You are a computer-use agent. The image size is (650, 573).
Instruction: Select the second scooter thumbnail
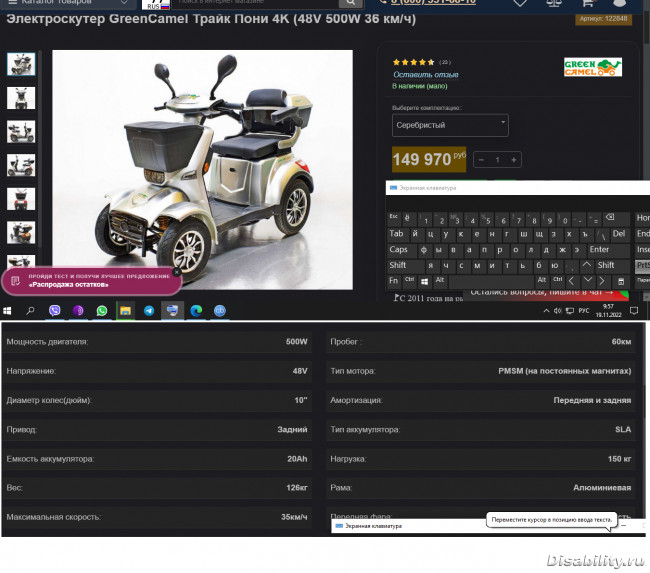[x=21, y=98]
